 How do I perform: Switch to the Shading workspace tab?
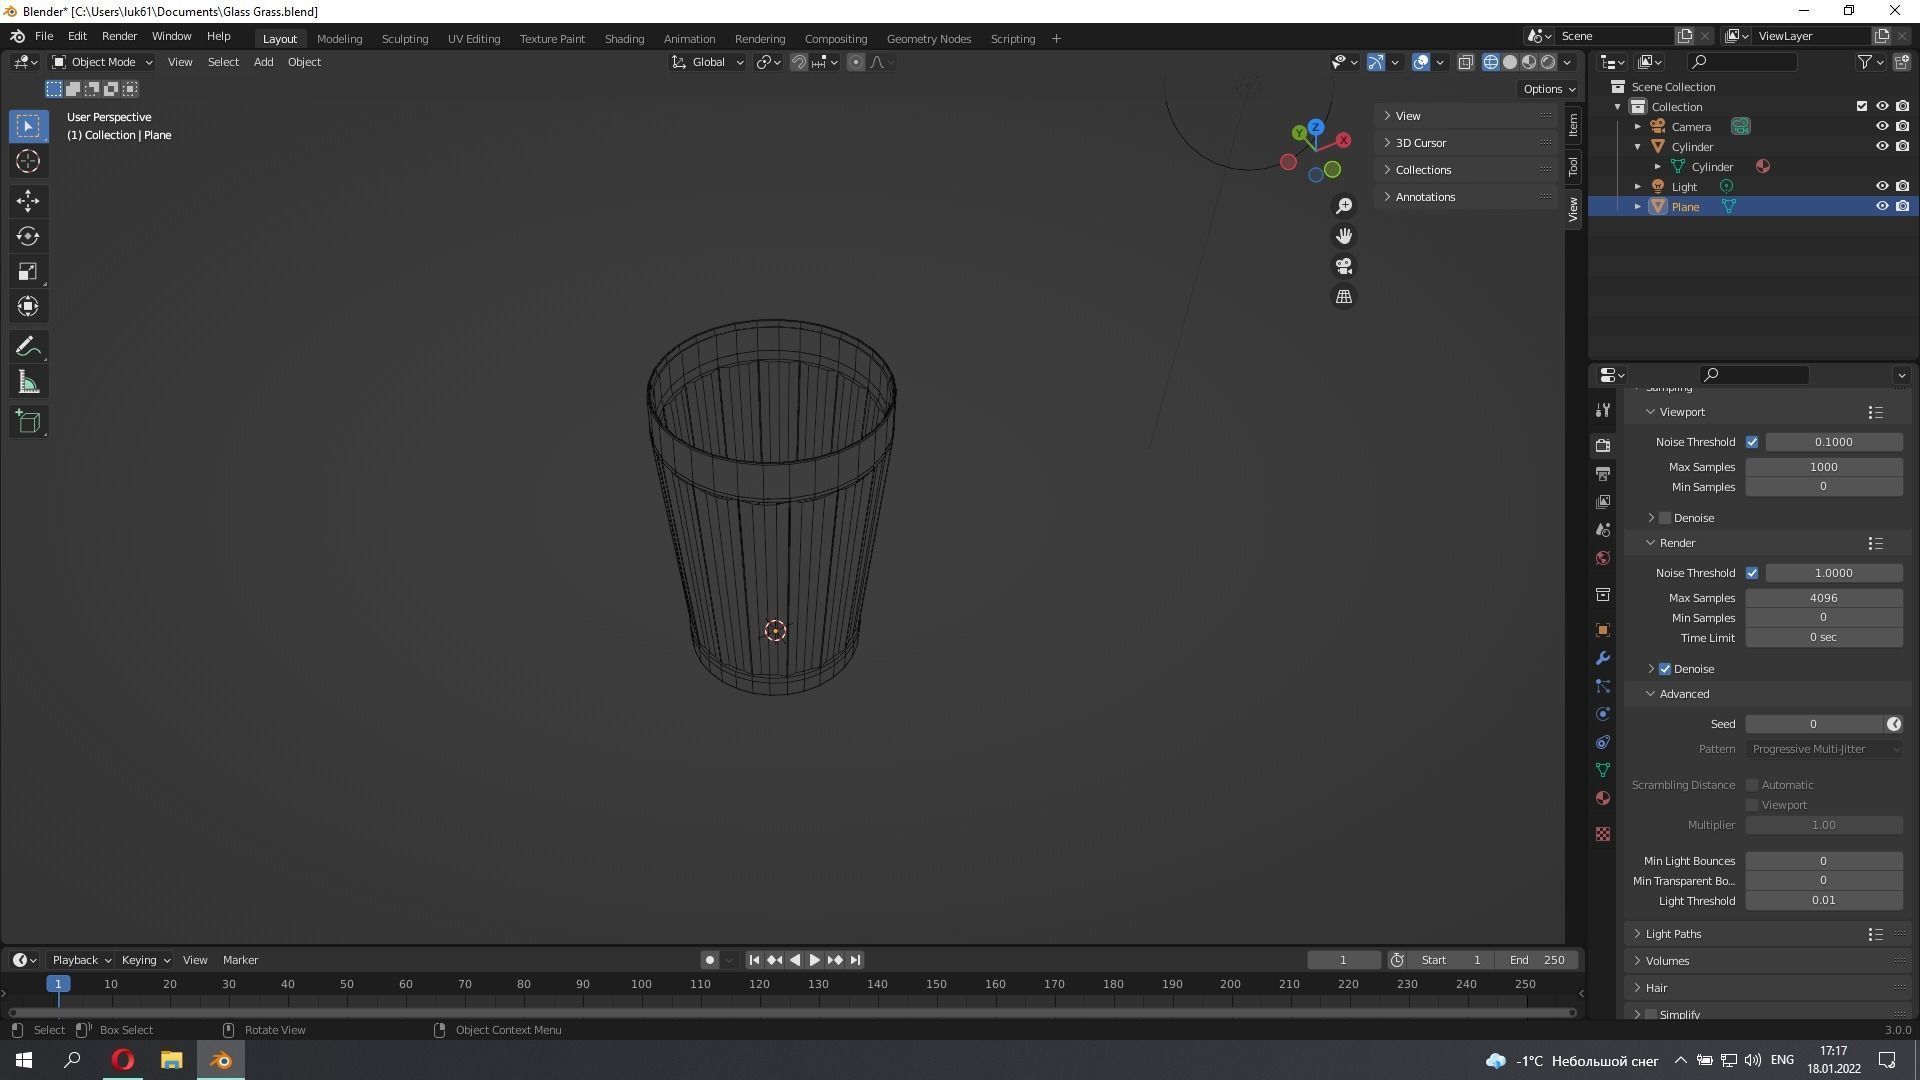(624, 39)
